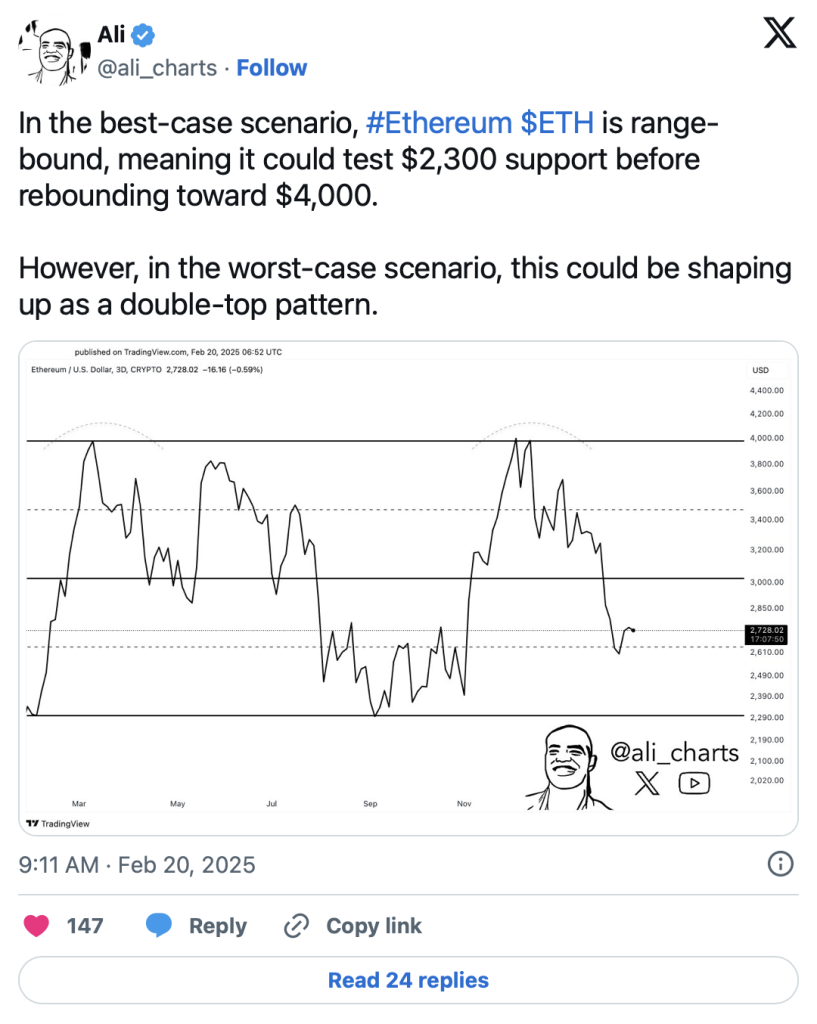Click the Copy link label
Image resolution: width=817 pixels, height=1024 pixels.
(x=374, y=926)
